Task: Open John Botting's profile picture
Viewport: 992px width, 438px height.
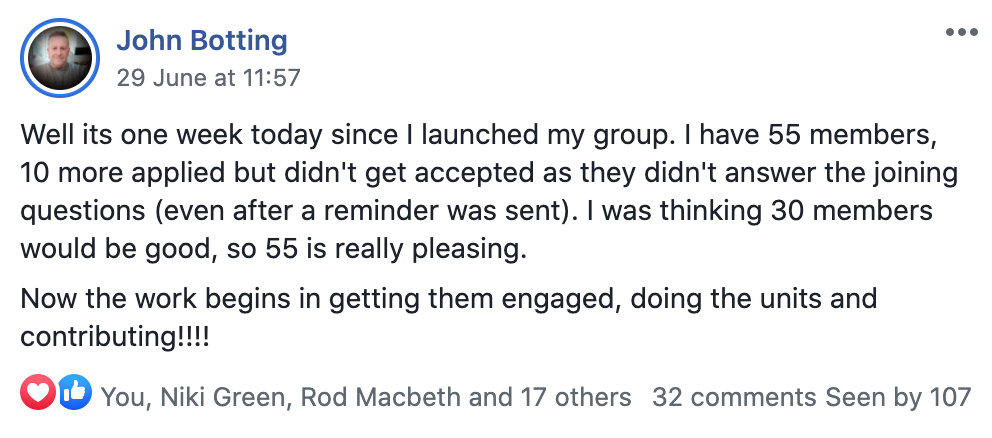Action: click(x=61, y=59)
